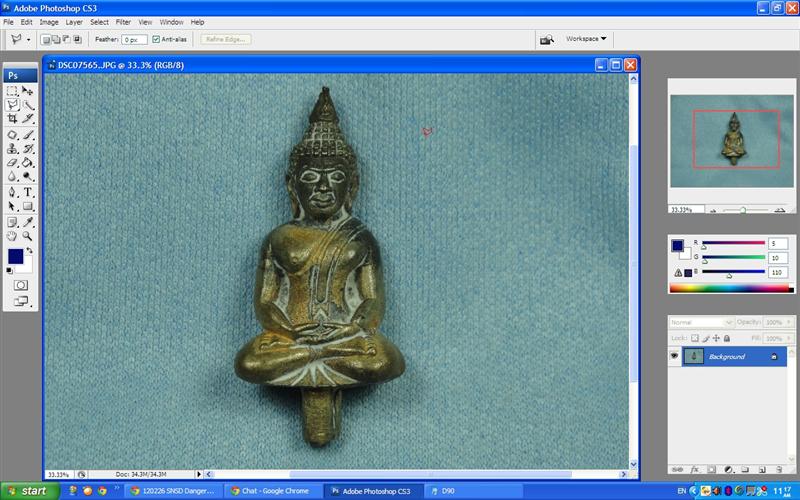Create a new layer with the bottom icon
The image size is (800, 500).
pyautogui.click(x=761, y=469)
